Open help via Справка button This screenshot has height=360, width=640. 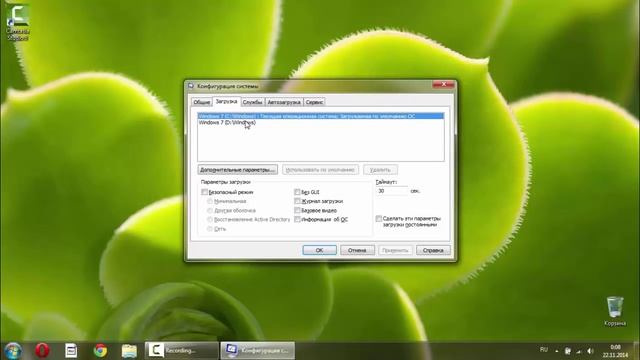433,250
